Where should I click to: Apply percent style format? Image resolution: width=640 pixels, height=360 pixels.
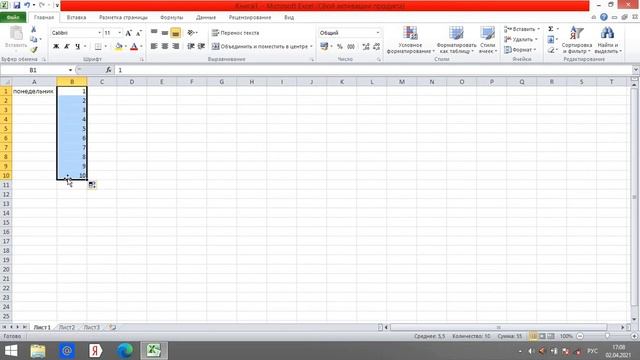[340, 47]
